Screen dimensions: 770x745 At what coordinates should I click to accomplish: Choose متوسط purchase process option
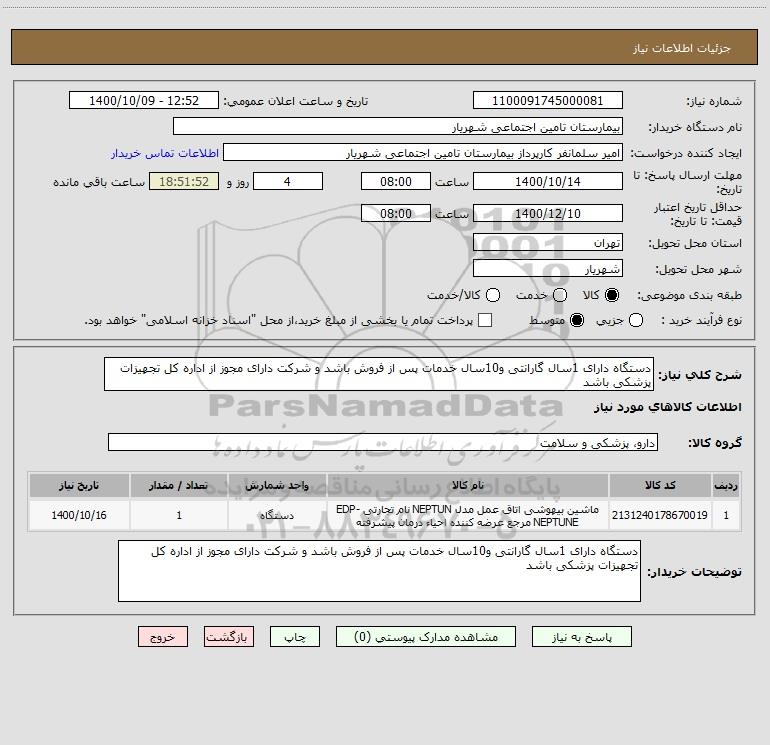pyautogui.click(x=577, y=320)
